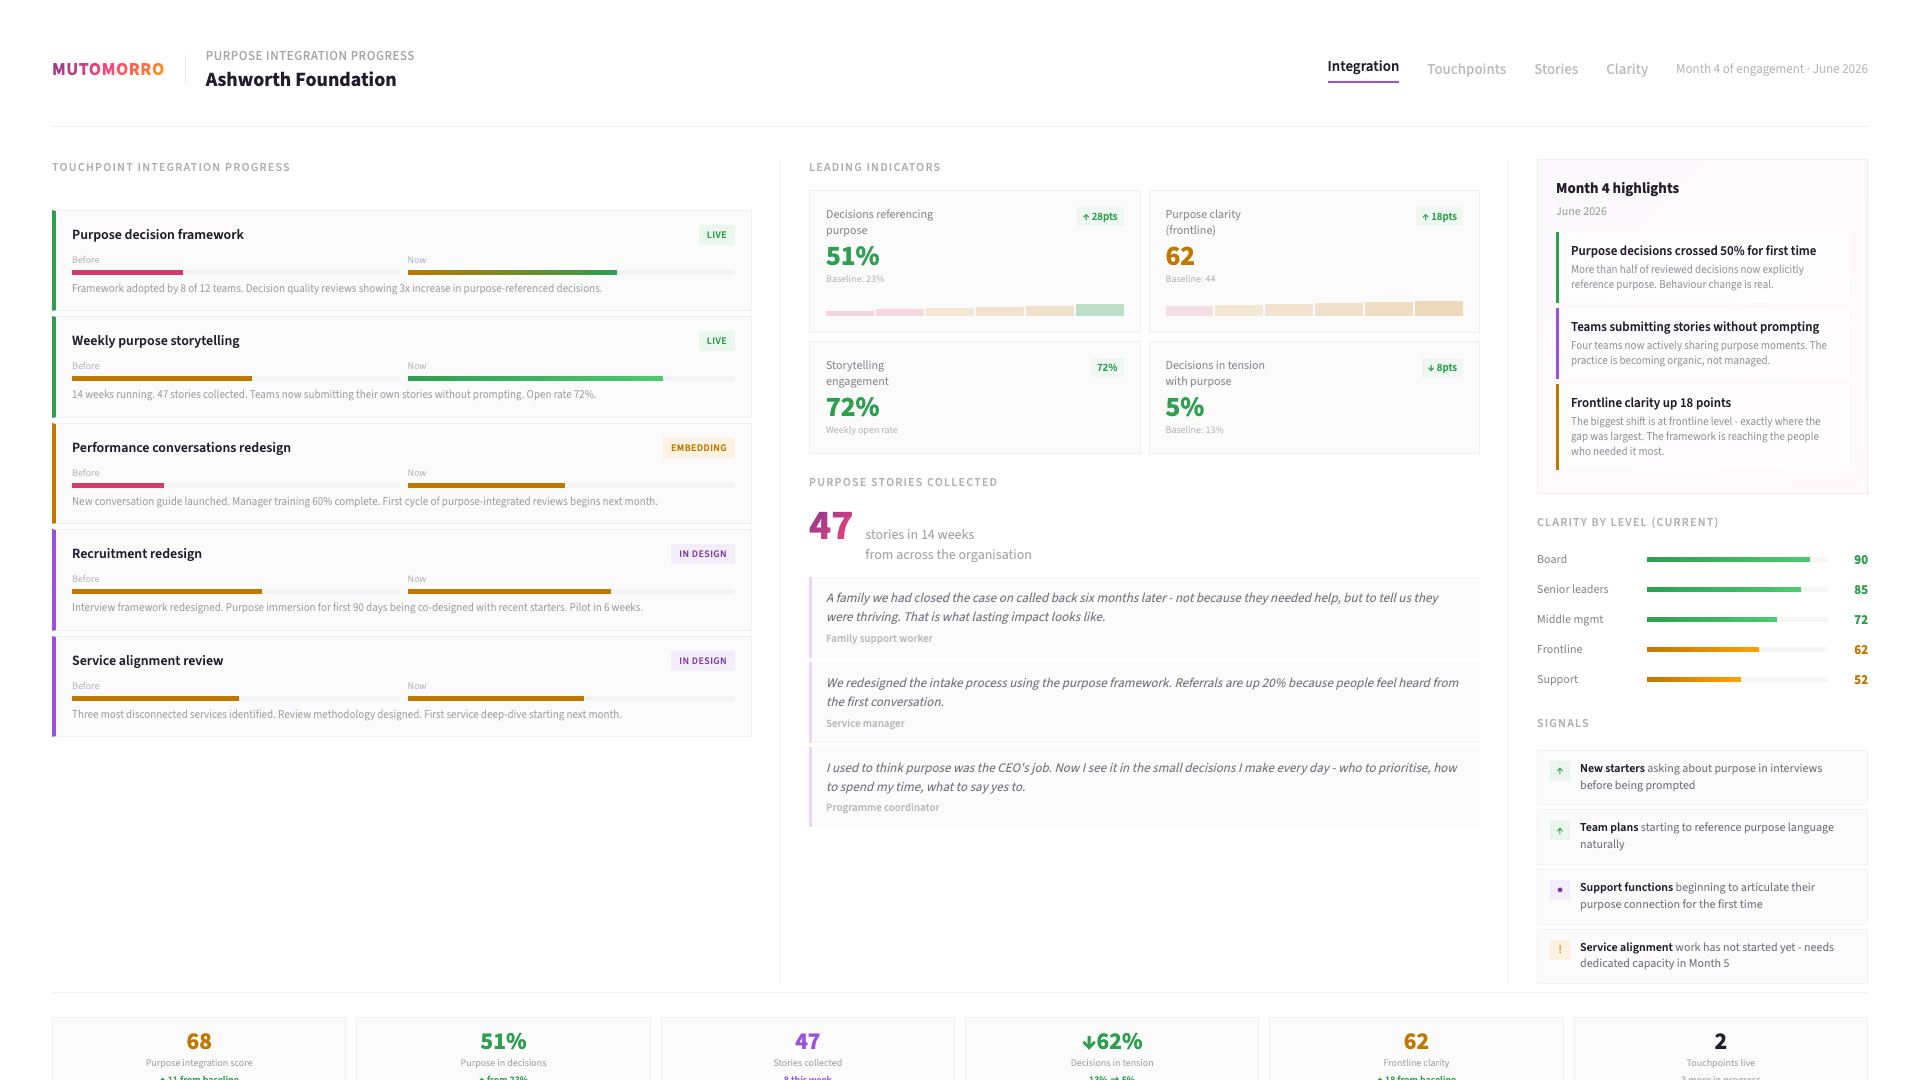Click the 72% badge on Storytelling engagement card
Image resolution: width=1920 pixels, height=1080 pixels.
pyautogui.click(x=1106, y=368)
